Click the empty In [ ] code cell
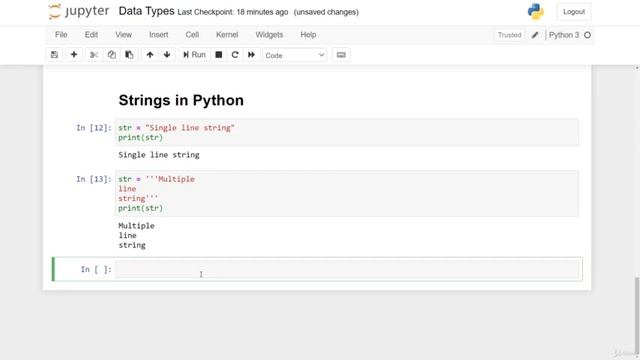The image size is (640, 360). pos(347,269)
